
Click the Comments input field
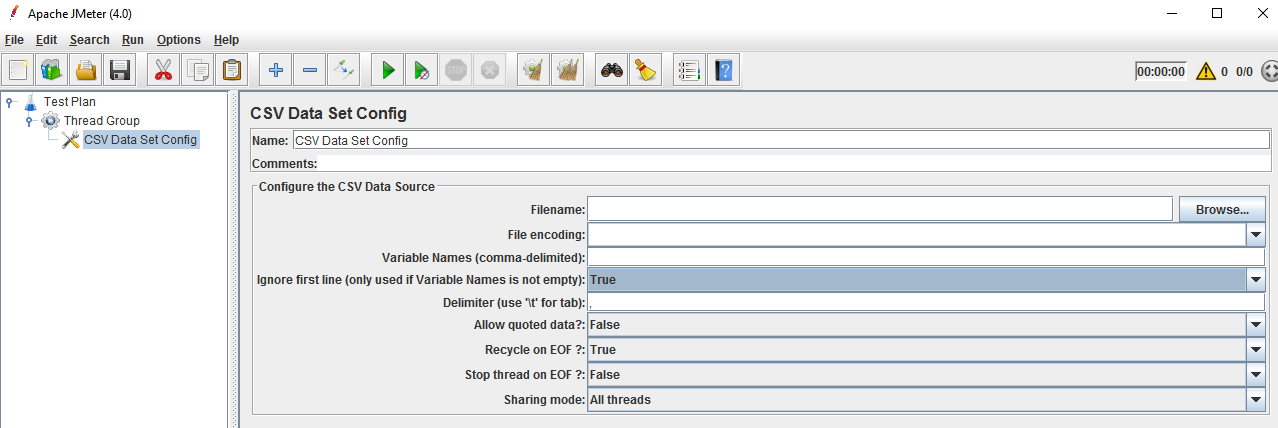794,164
